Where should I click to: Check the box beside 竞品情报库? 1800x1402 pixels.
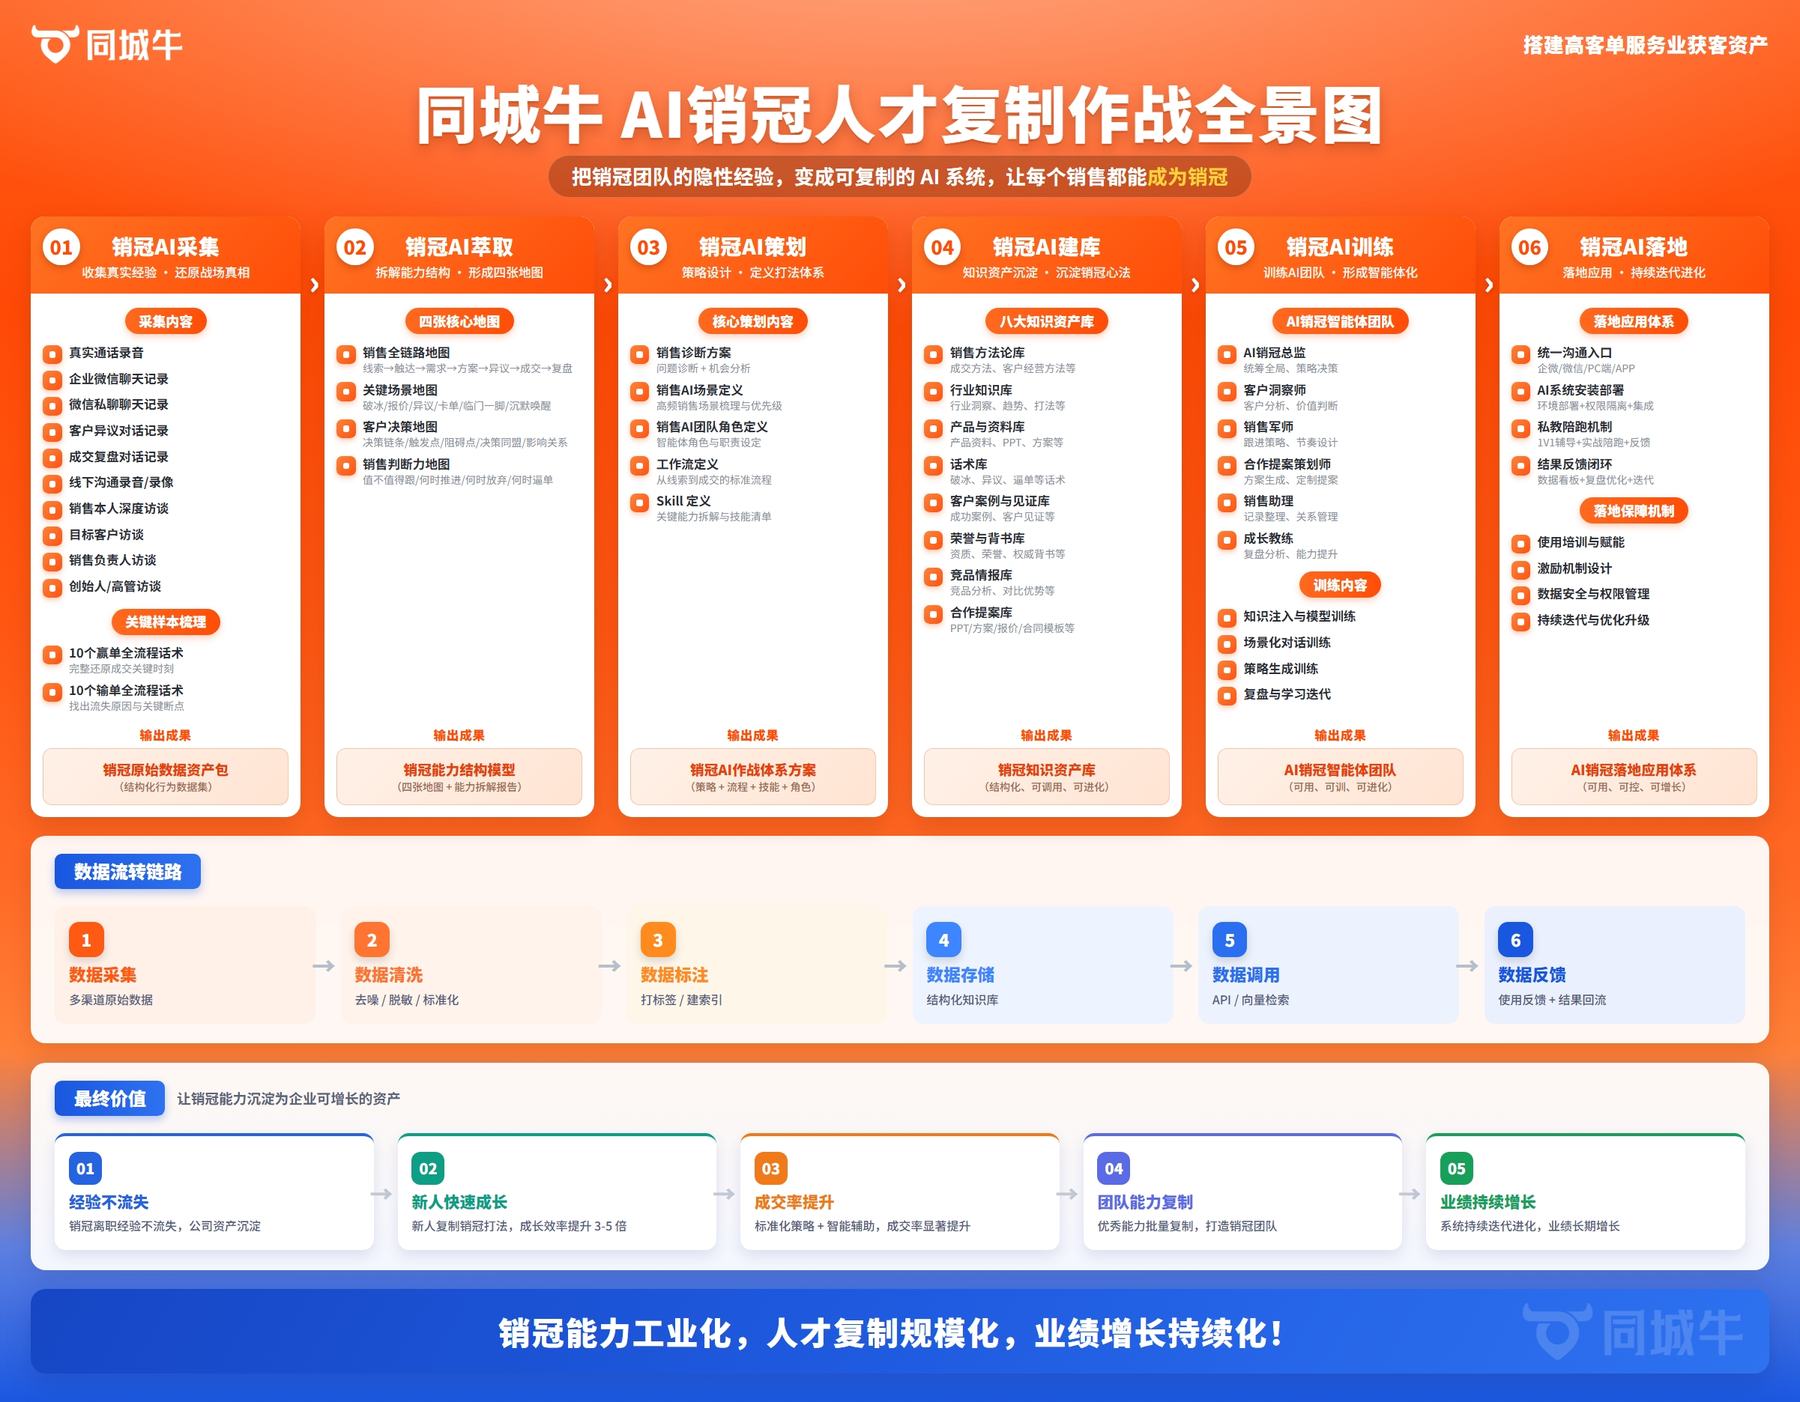[x=933, y=577]
